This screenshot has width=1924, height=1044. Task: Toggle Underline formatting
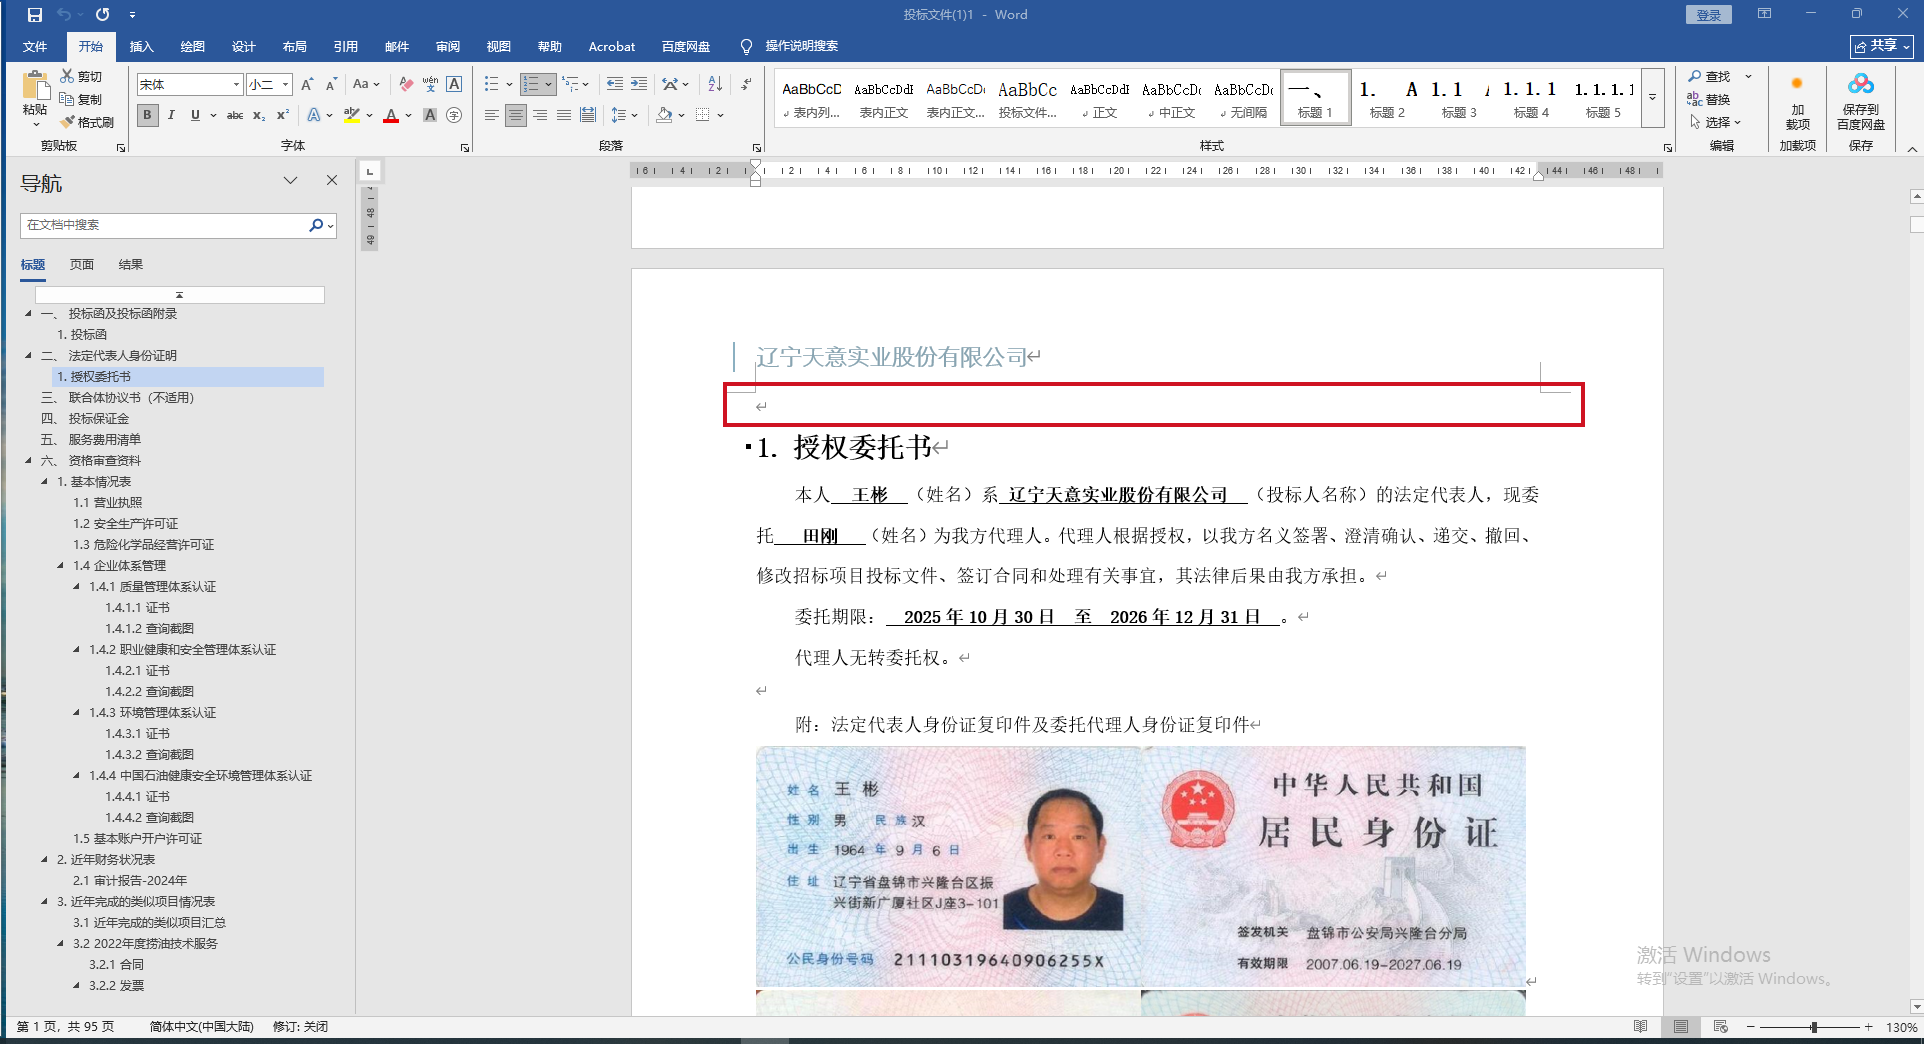(x=195, y=116)
